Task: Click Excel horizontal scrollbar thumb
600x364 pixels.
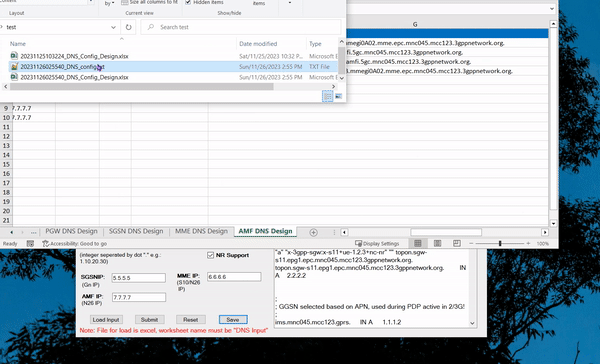Action: (446, 232)
